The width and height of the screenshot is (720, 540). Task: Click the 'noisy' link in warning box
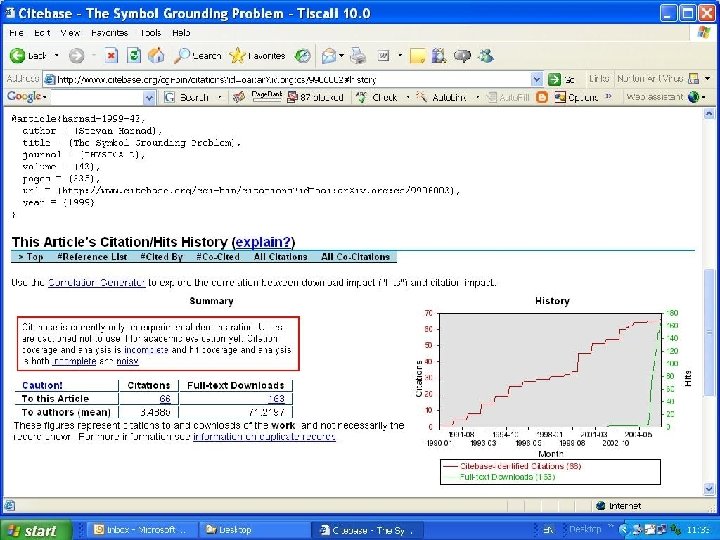[127, 361]
